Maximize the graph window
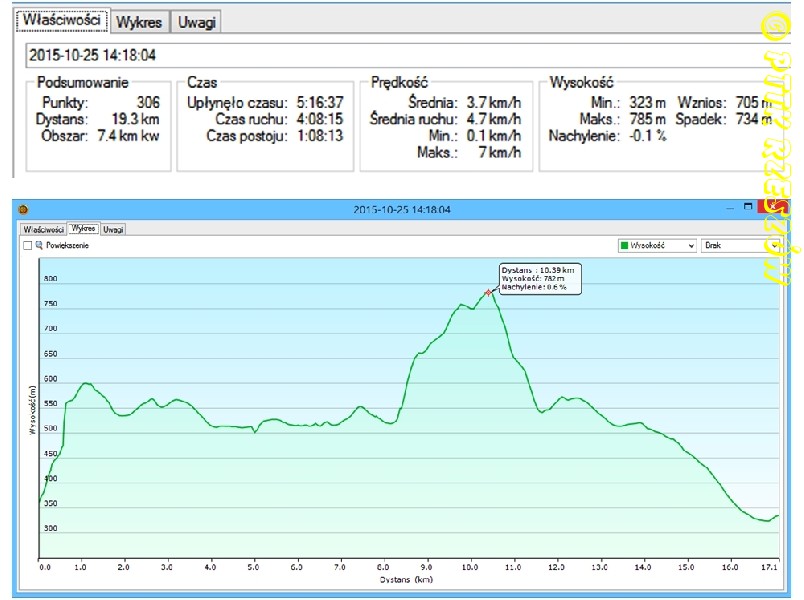 tap(746, 208)
